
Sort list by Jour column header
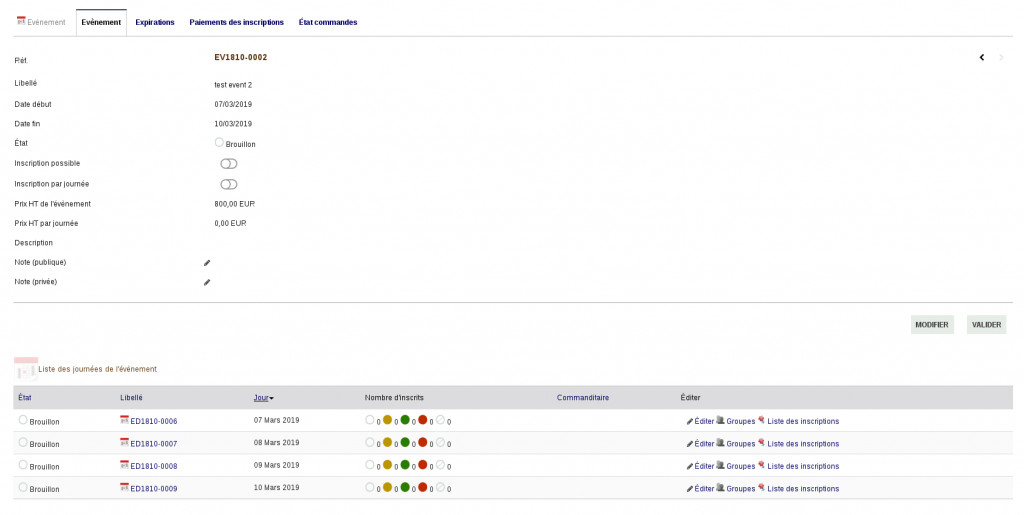click(260, 398)
